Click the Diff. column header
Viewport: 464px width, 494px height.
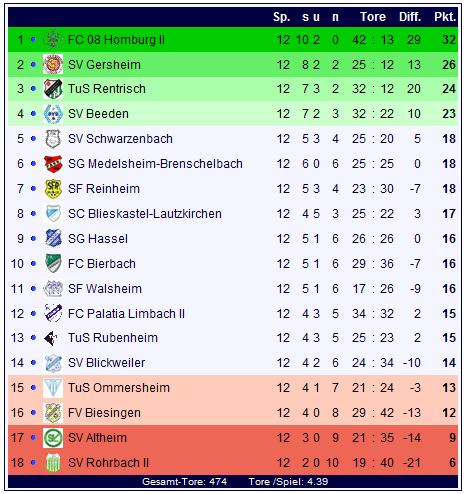[x=410, y=17]
